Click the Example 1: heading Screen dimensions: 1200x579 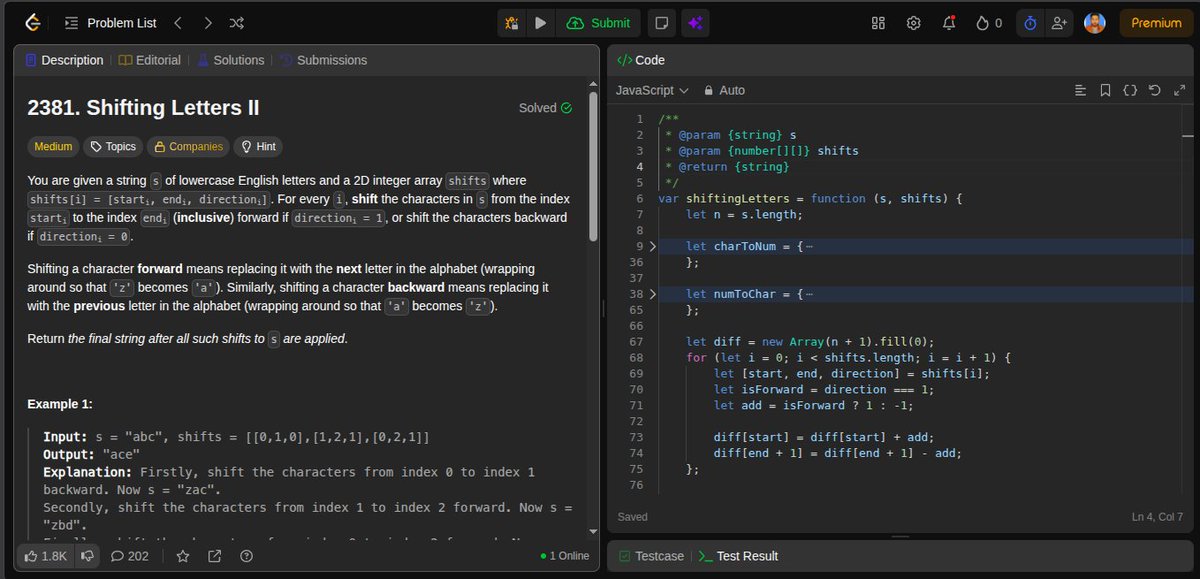[60, 404]
